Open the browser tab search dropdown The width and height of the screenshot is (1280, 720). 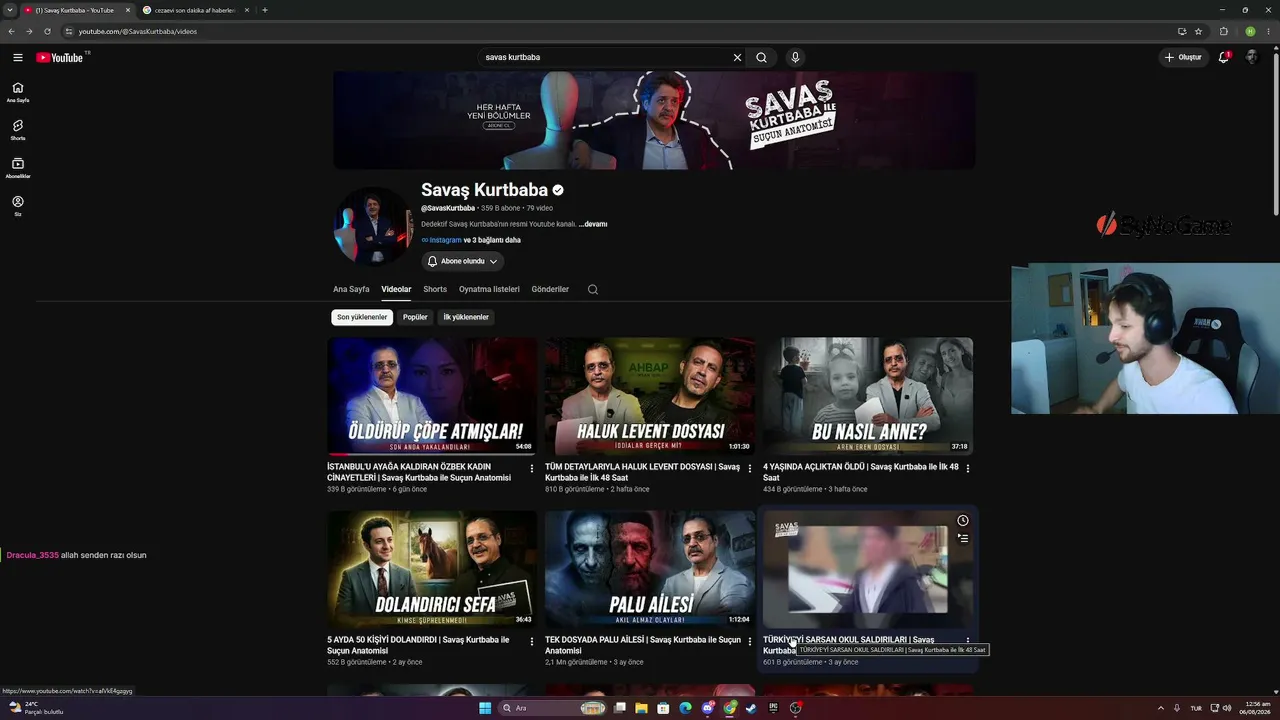9,10
